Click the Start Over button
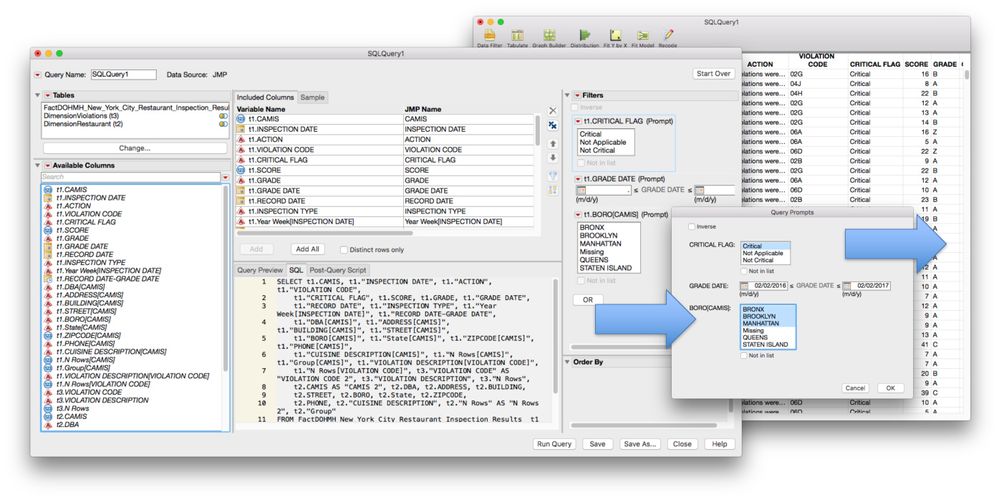The height and width of the screenshot is (500, 999). click(714, 74)
